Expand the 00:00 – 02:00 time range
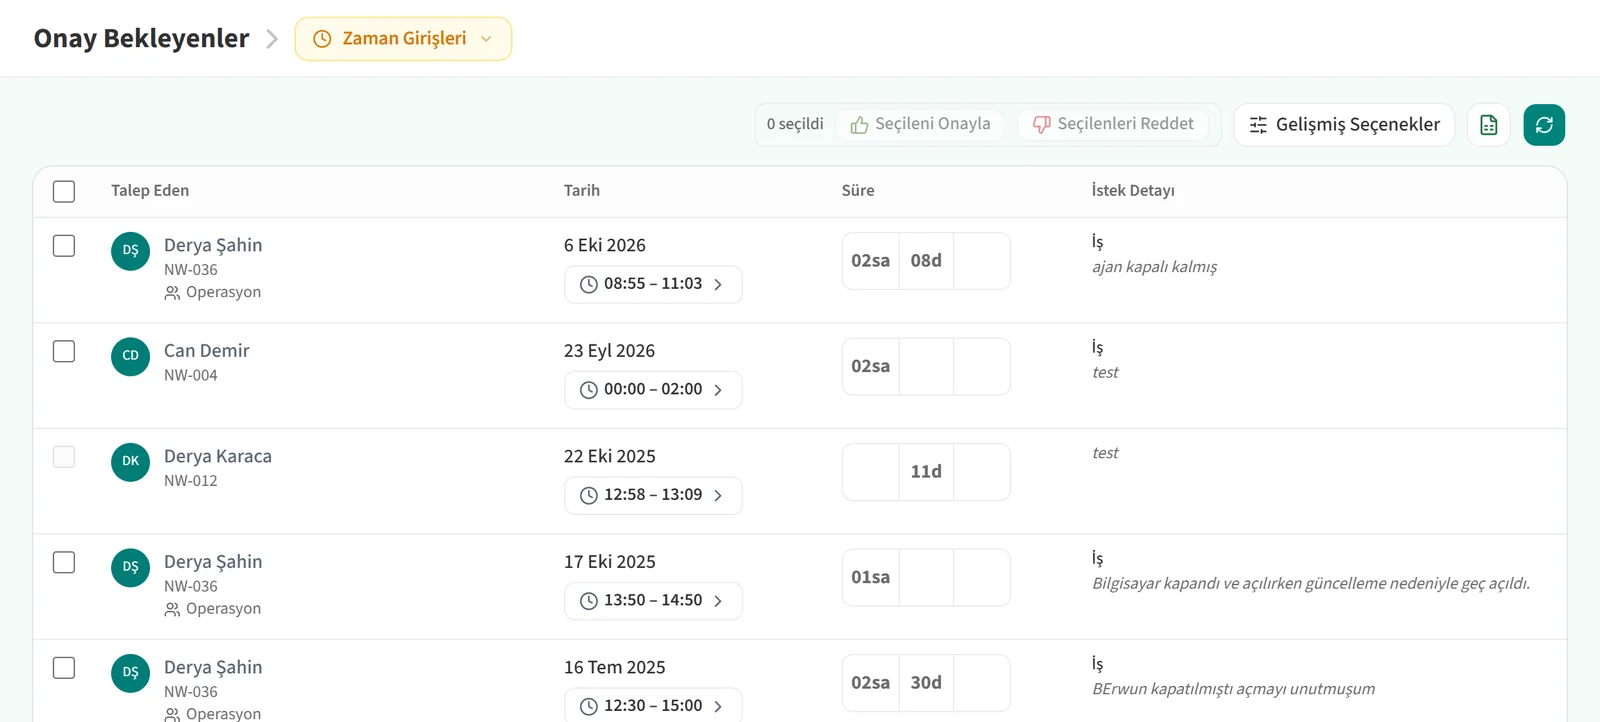Screen dimensions: 1600x722 [653, 390]
